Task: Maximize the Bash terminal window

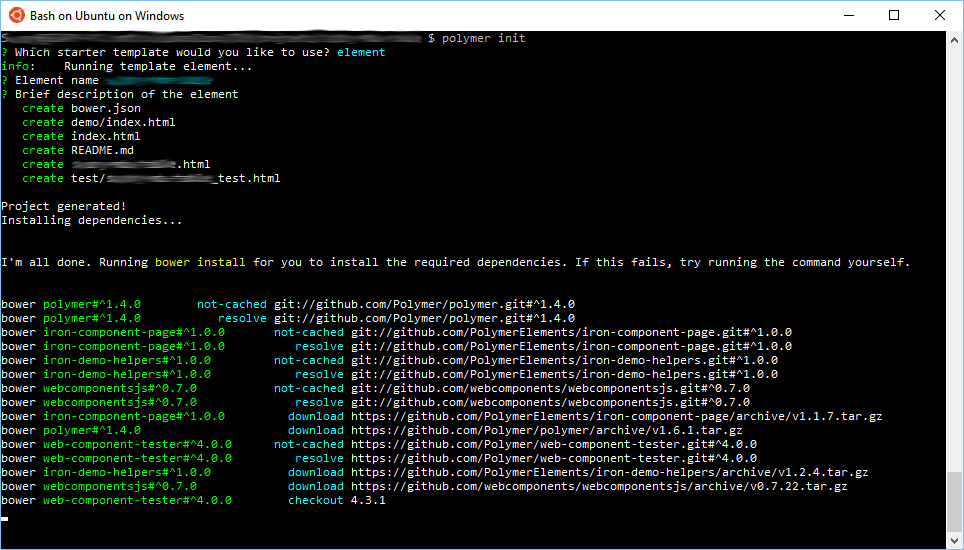Action: (x=895, y=15)
